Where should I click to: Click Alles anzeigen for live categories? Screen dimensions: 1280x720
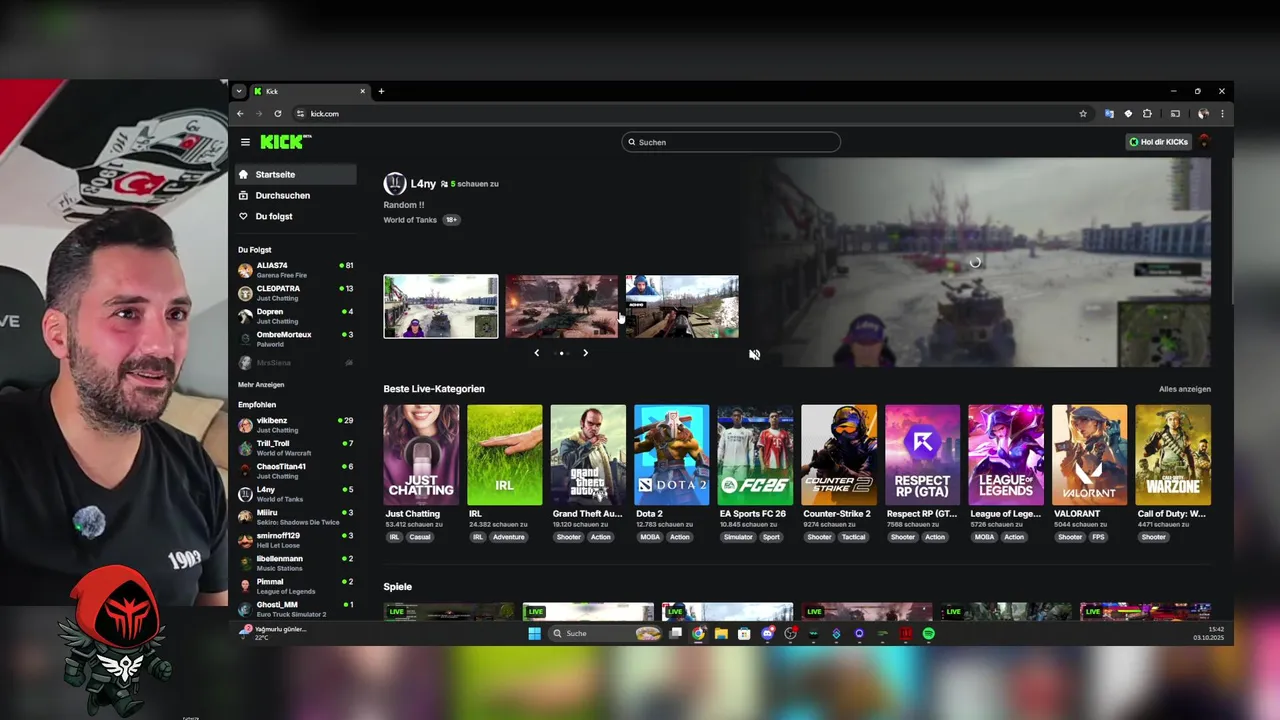[x=1185, y=389]
